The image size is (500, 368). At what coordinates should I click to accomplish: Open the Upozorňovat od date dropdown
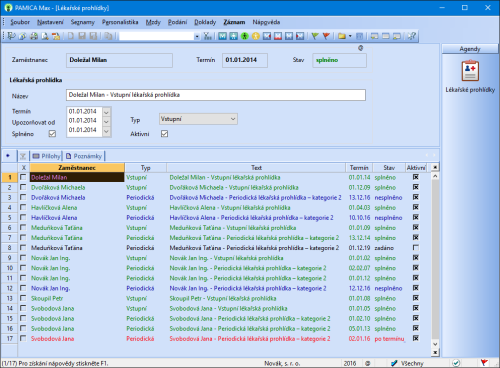pos(106,122)
